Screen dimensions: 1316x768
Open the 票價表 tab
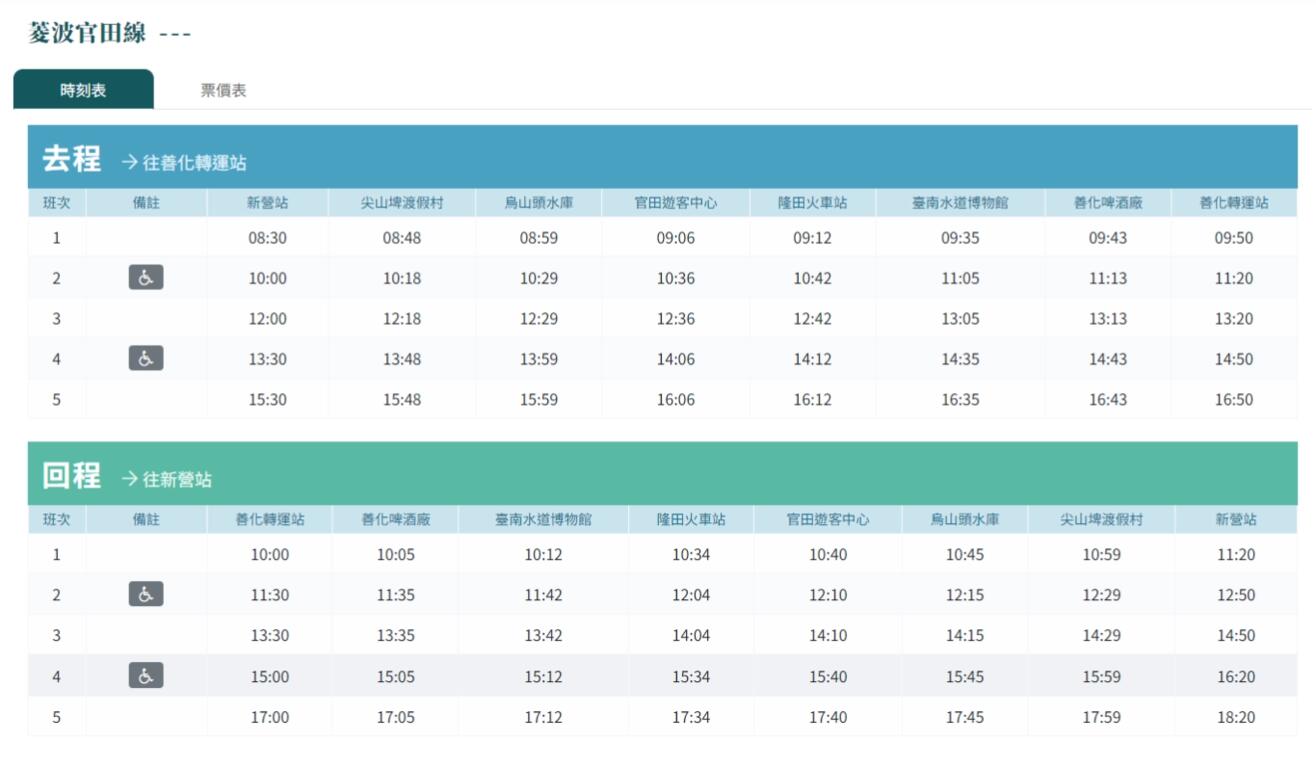223,90
